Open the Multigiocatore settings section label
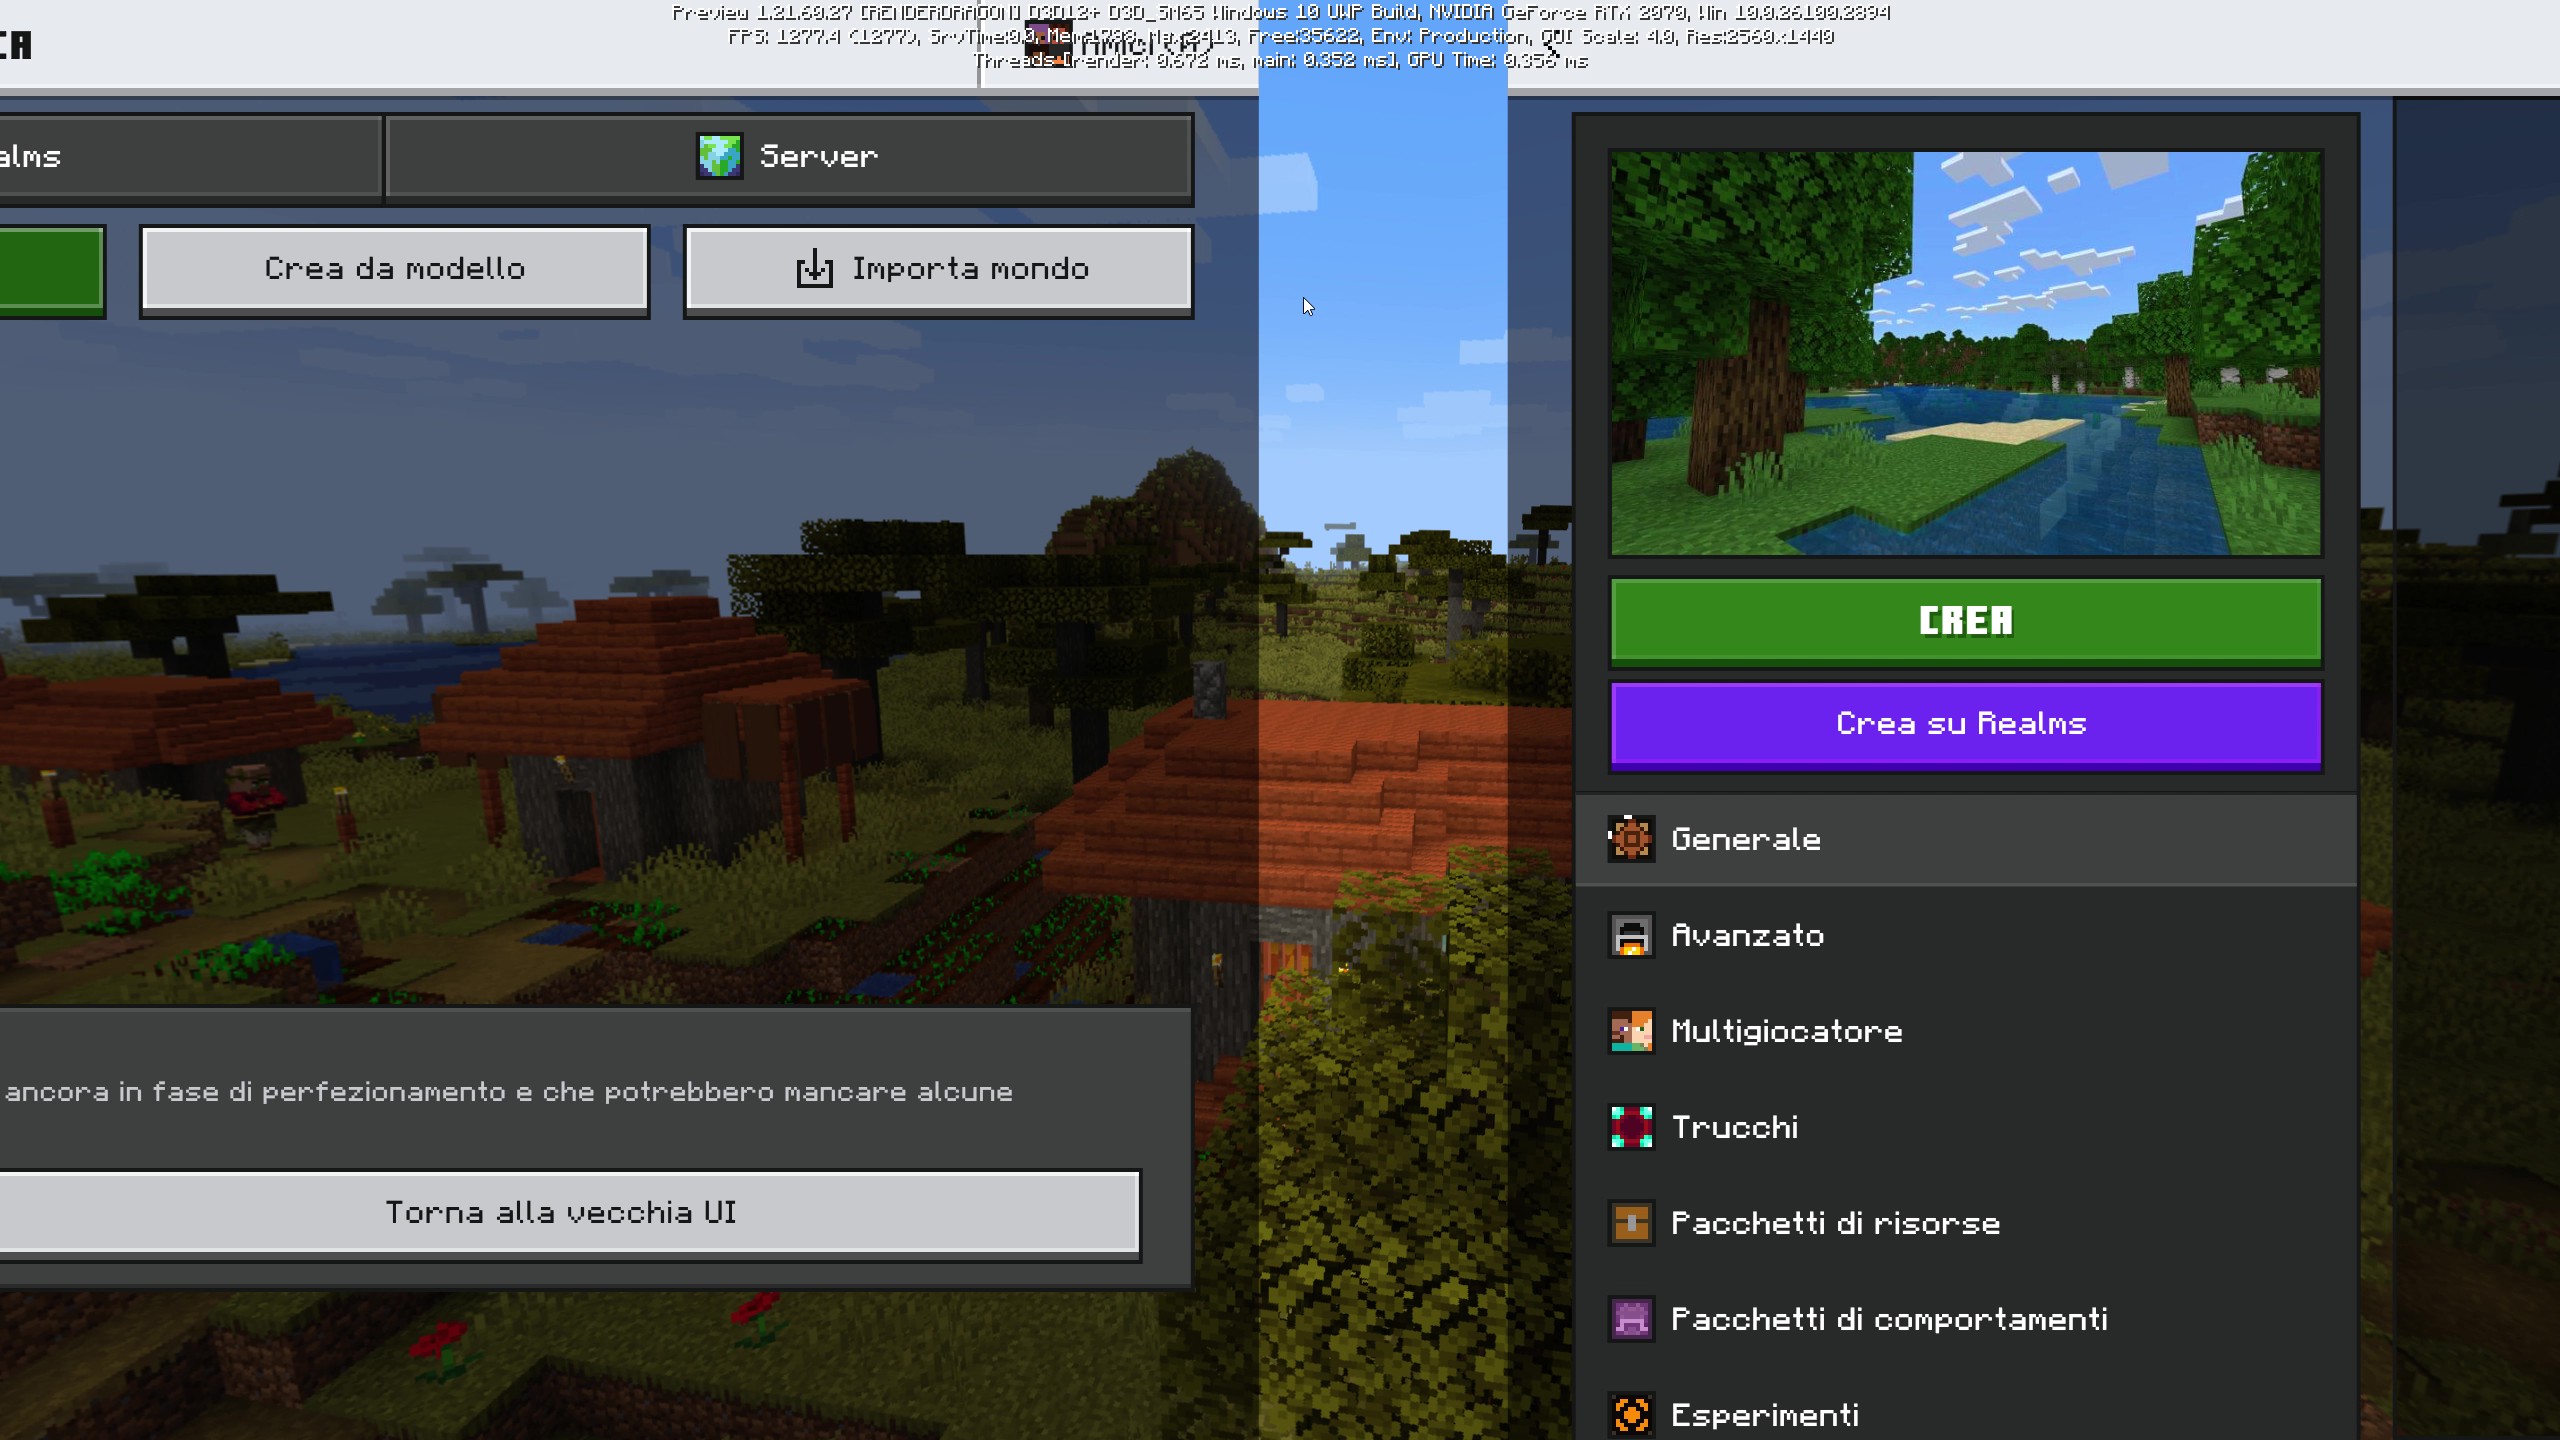The image size is (2560, 1440). pos(1786,1031)
